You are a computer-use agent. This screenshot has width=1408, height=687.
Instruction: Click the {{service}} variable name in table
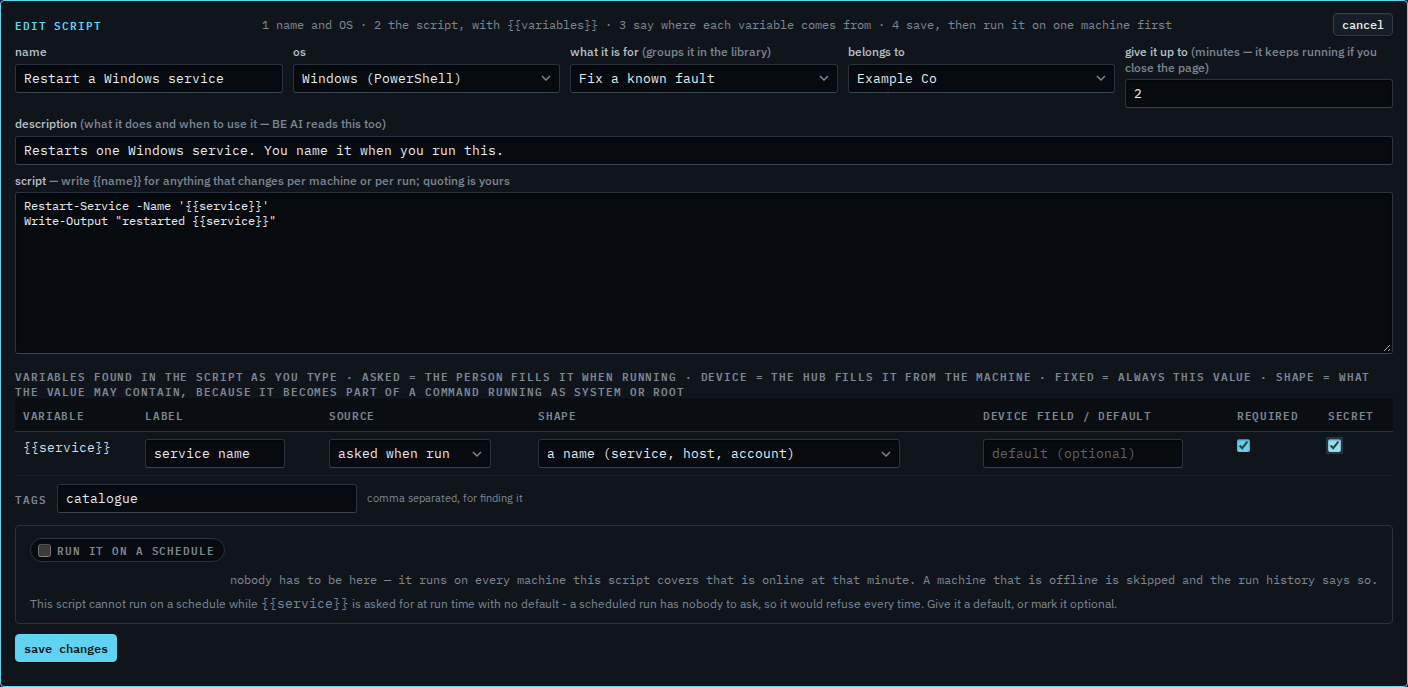(67, 448)
